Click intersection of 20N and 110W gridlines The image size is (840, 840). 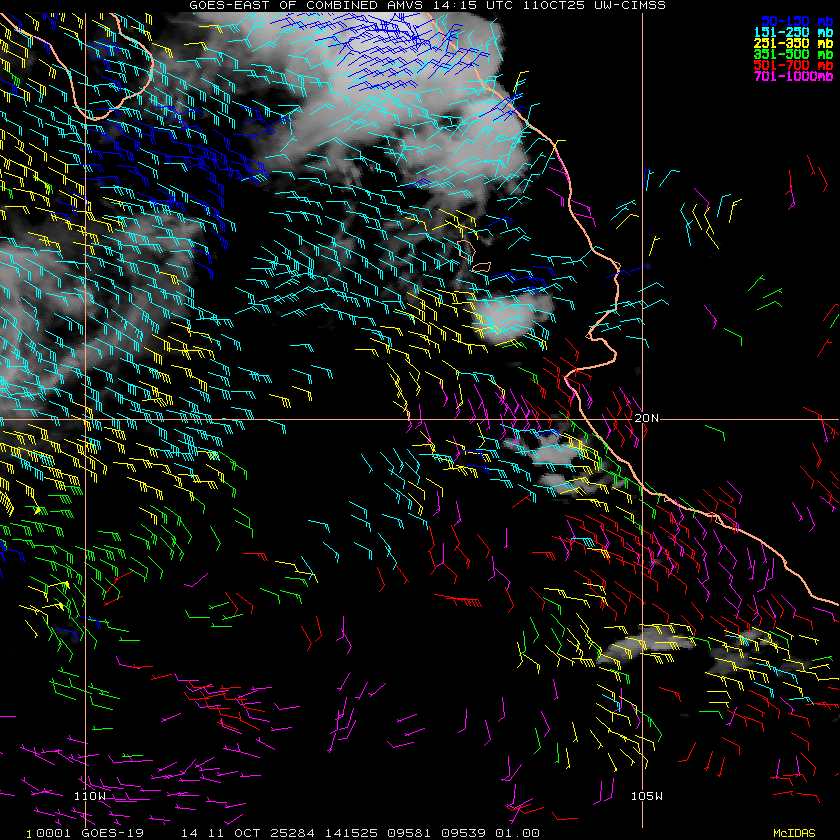(86, 418)
